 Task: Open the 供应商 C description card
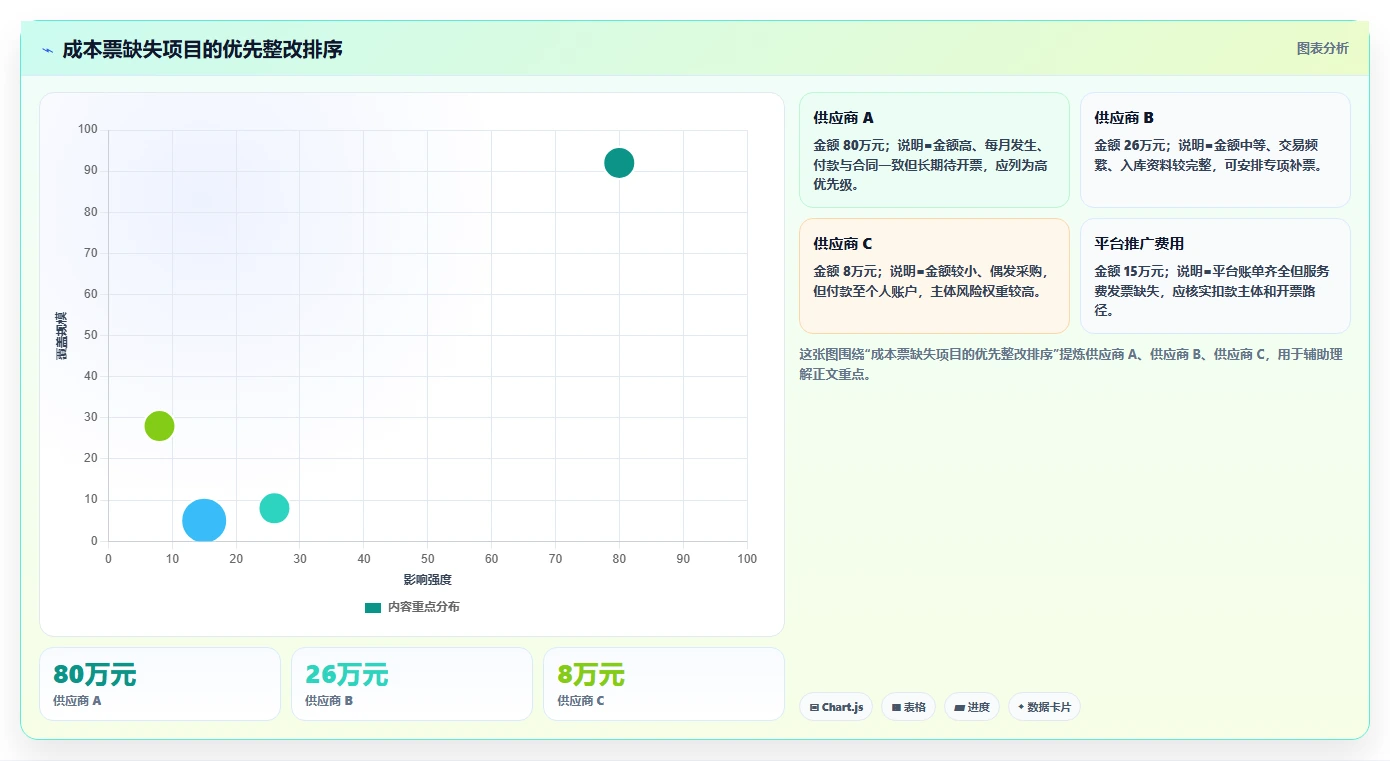(x=934, y=276)
